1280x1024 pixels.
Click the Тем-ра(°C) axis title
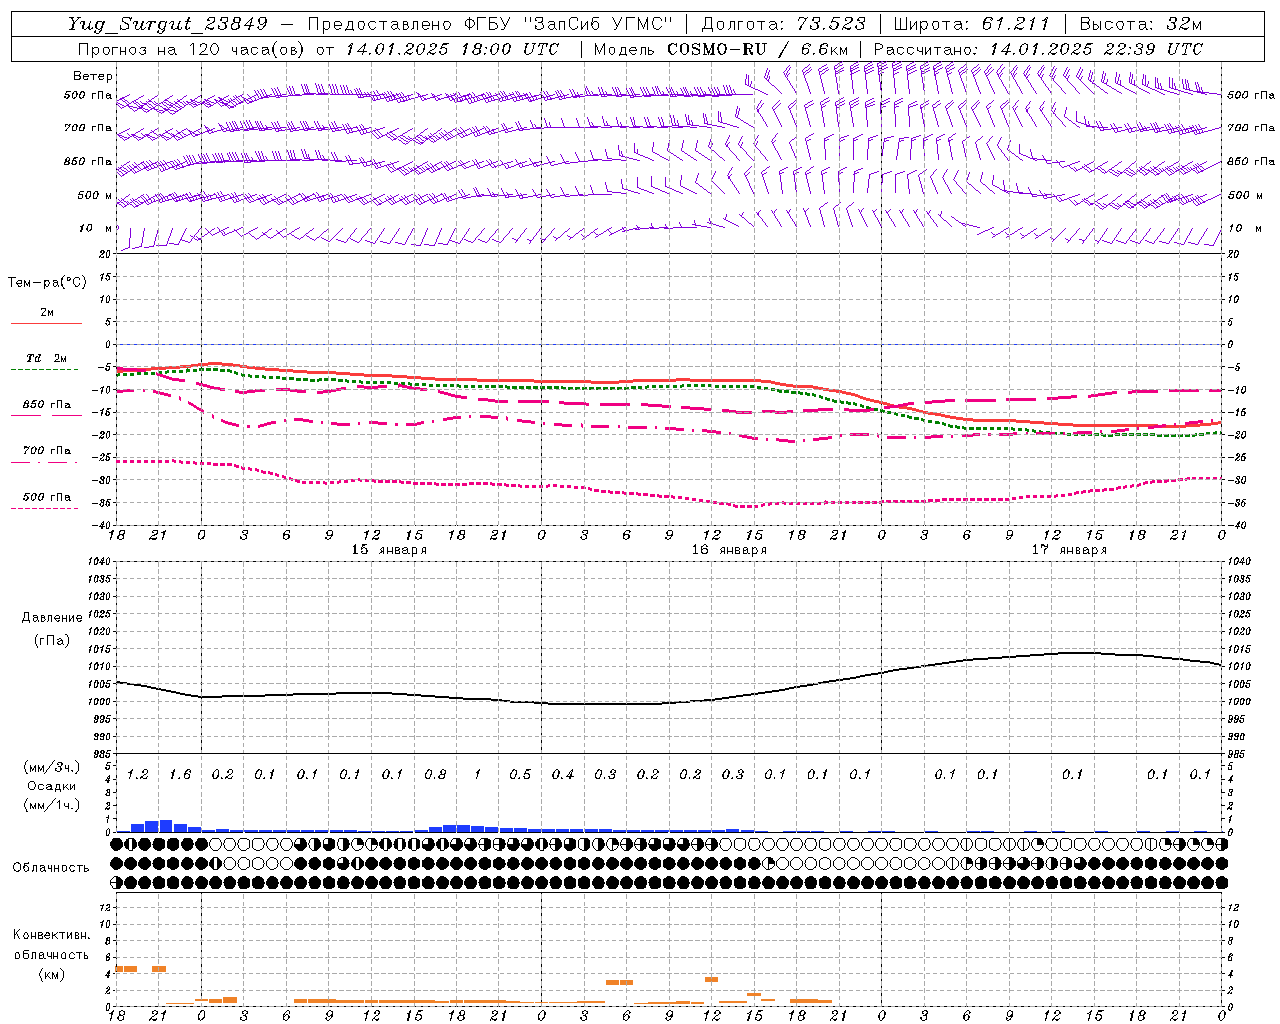point(47,283)
